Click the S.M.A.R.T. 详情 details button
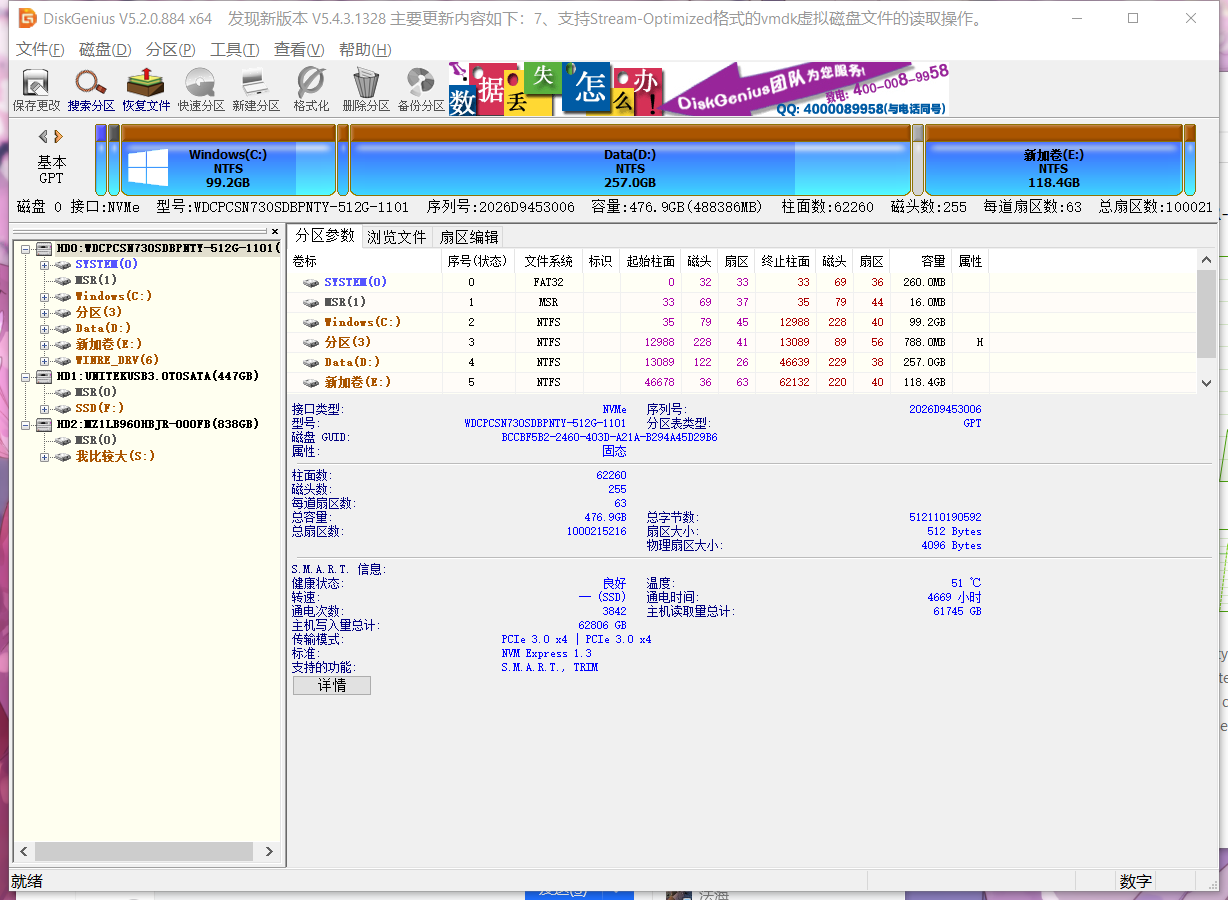The height and width of the screenshot is (900, 1228). [331, 685]
